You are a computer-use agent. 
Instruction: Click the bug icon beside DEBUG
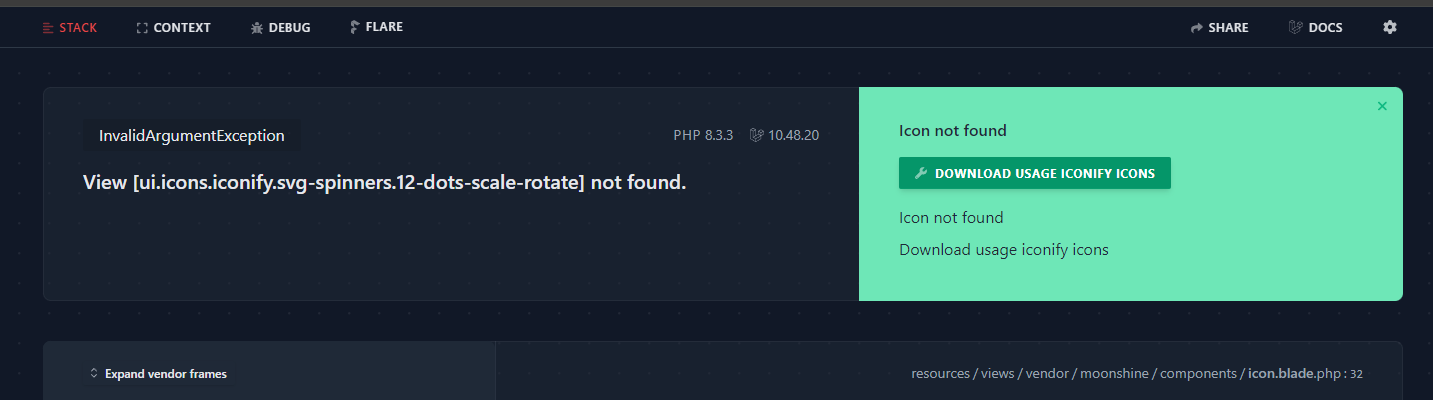tap(257, 28)
